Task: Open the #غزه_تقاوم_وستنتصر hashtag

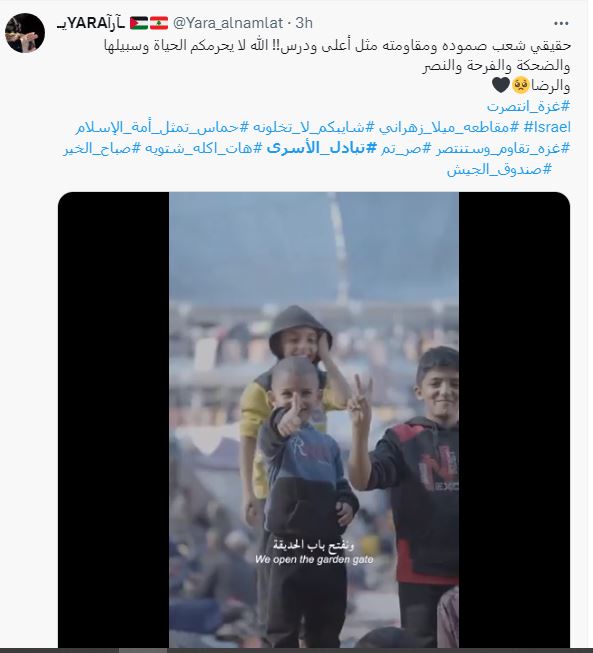Action: pyautogui.click(x=503, y=149)
